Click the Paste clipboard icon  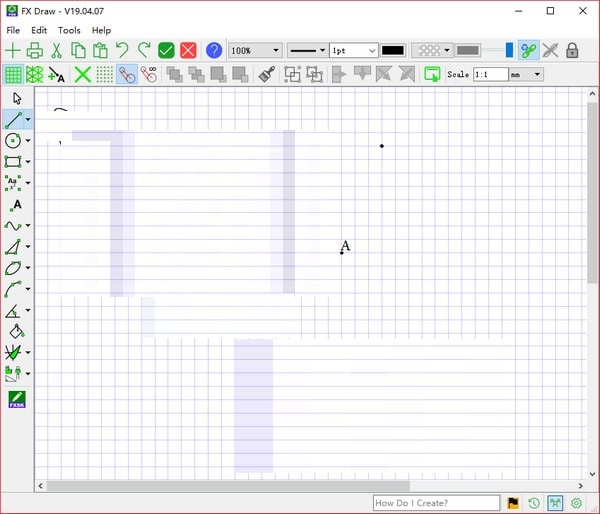(100, 51)
